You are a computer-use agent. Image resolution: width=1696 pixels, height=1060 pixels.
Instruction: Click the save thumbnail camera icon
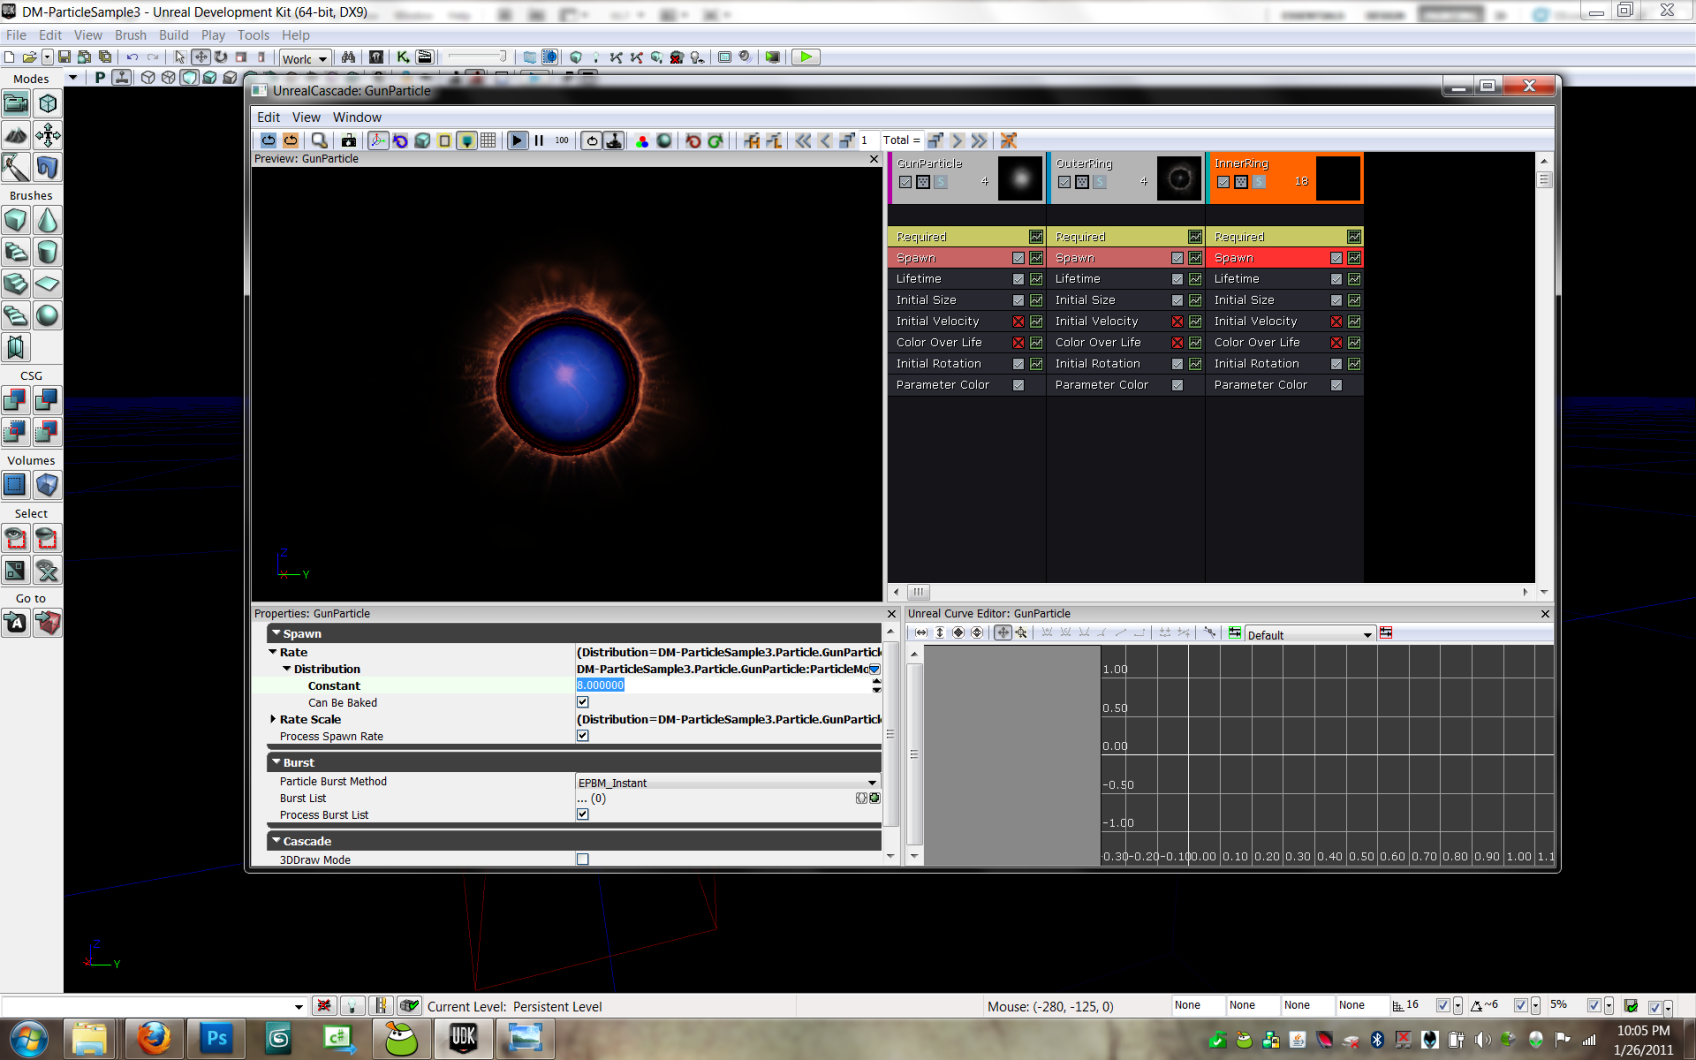pyautogui.click(x=348, y=141)
